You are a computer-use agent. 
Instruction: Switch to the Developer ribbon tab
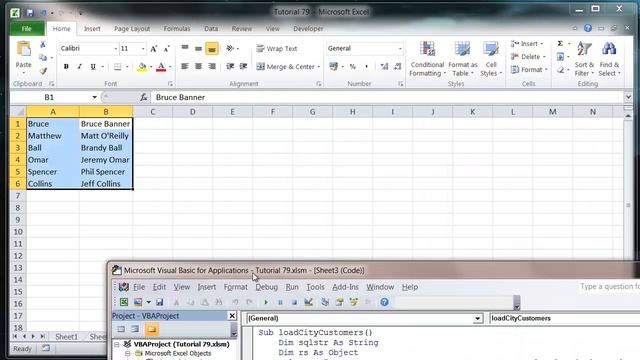pos(308,29)
